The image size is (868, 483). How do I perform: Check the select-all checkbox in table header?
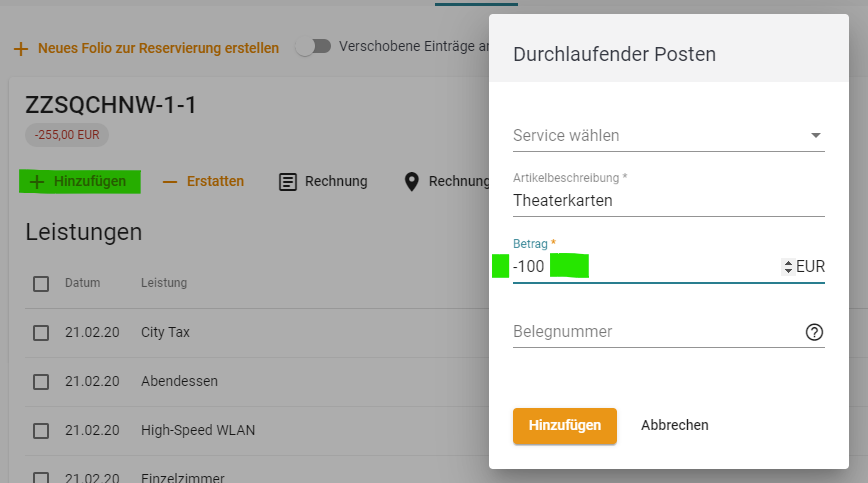[x=41, y=284]
